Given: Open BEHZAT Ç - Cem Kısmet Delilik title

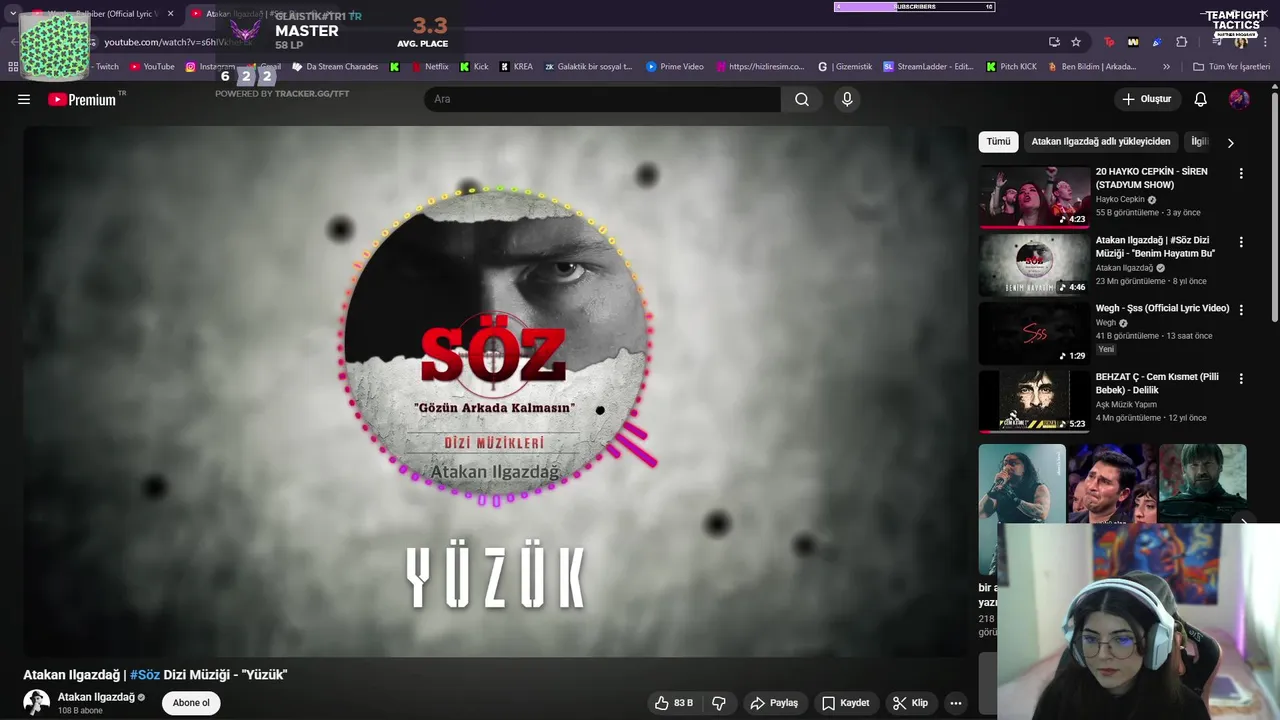Looking at the screenshot, I should coord(1157,384).
